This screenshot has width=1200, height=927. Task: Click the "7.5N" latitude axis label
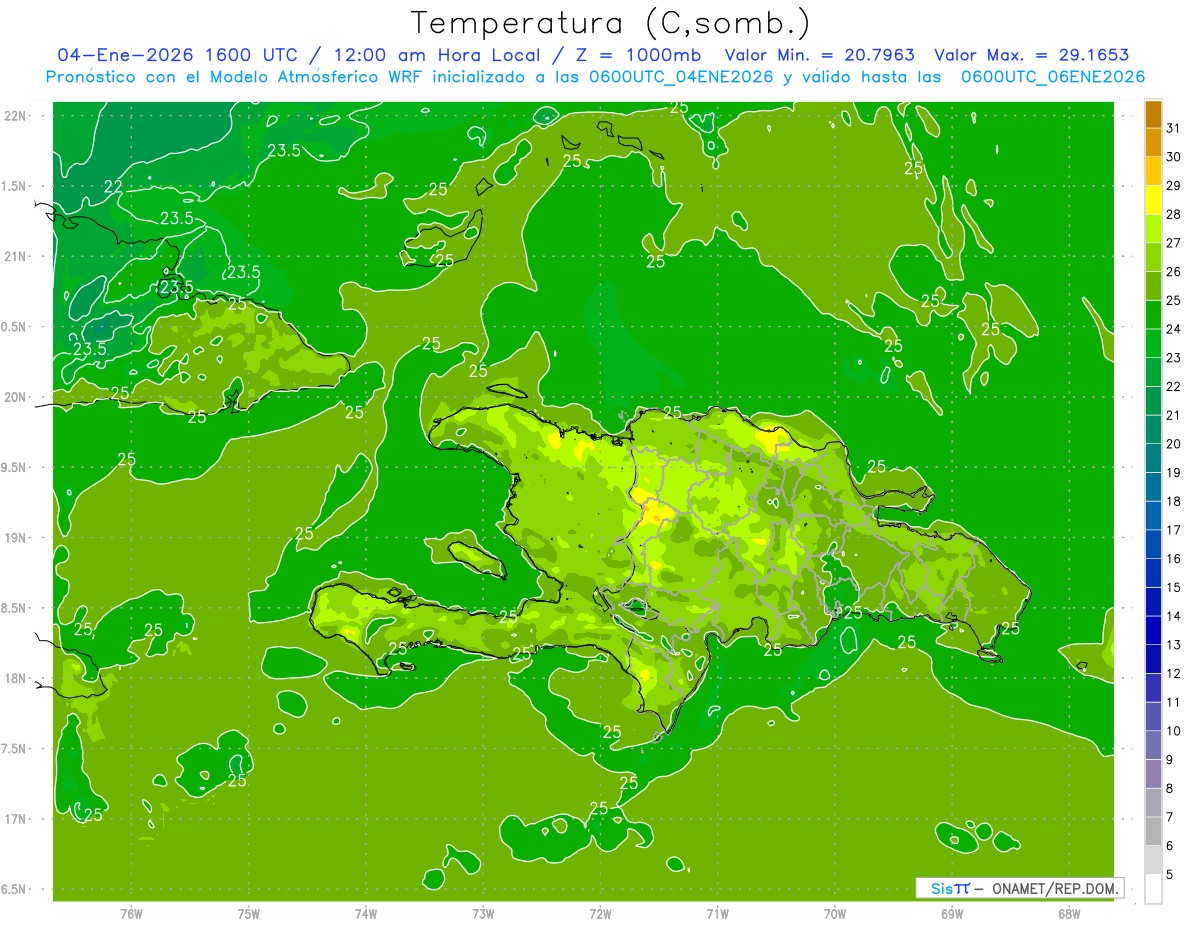tap(15, 749)
